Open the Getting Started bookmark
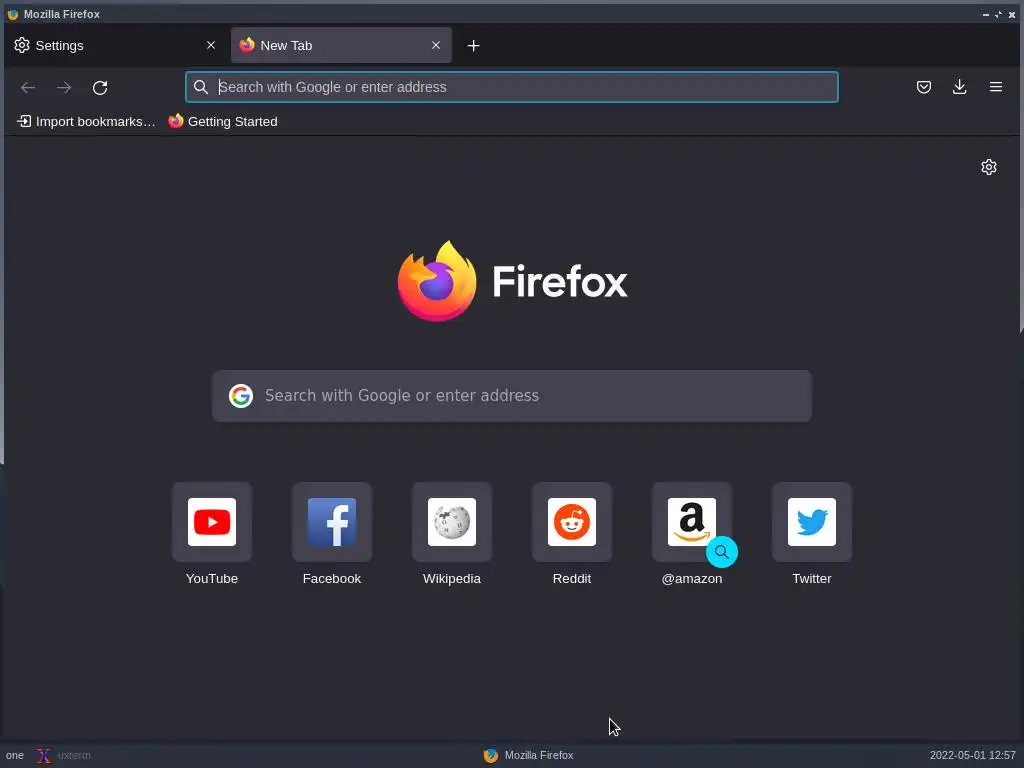Image resolution: width=1024 pixels, height=768 pixels. [223, 121]
